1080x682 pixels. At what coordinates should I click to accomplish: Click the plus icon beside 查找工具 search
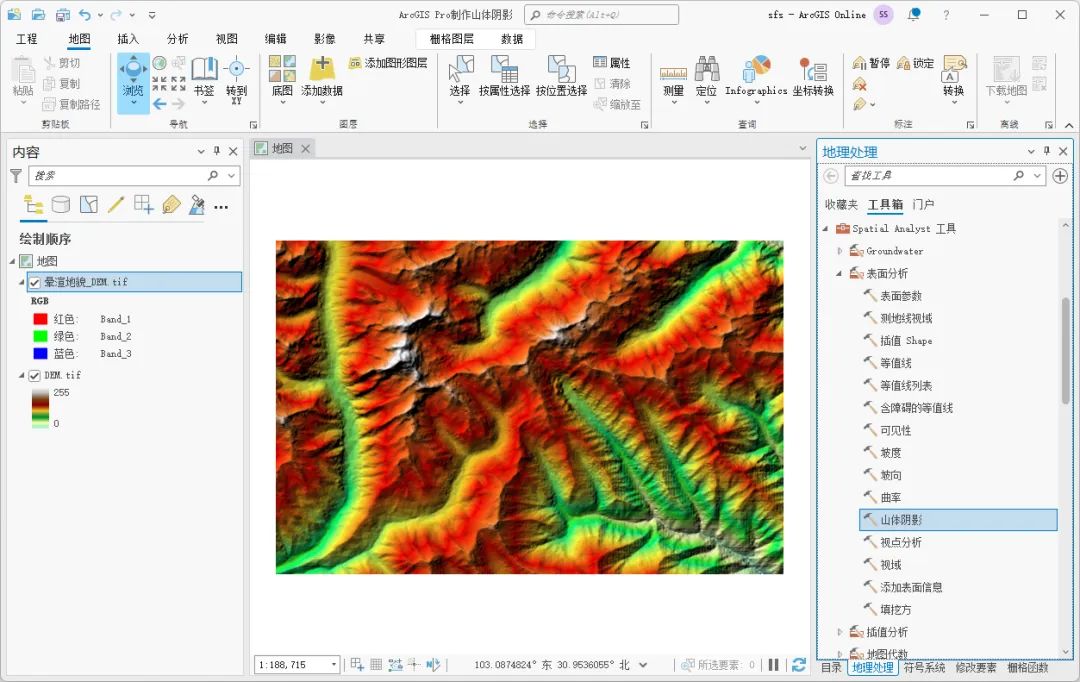(x=1060, y=176)
